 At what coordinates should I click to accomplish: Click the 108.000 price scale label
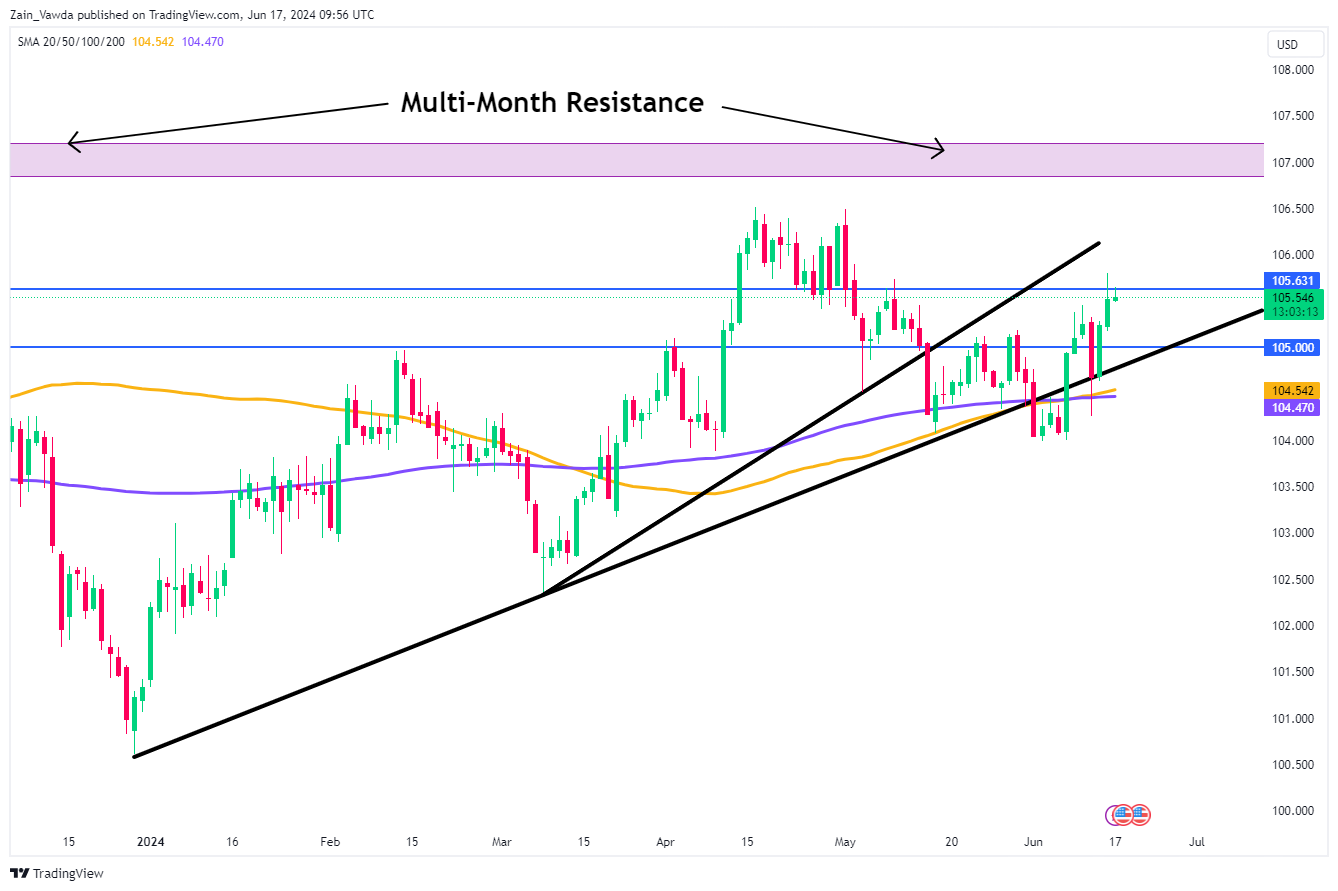point(1293,70)
